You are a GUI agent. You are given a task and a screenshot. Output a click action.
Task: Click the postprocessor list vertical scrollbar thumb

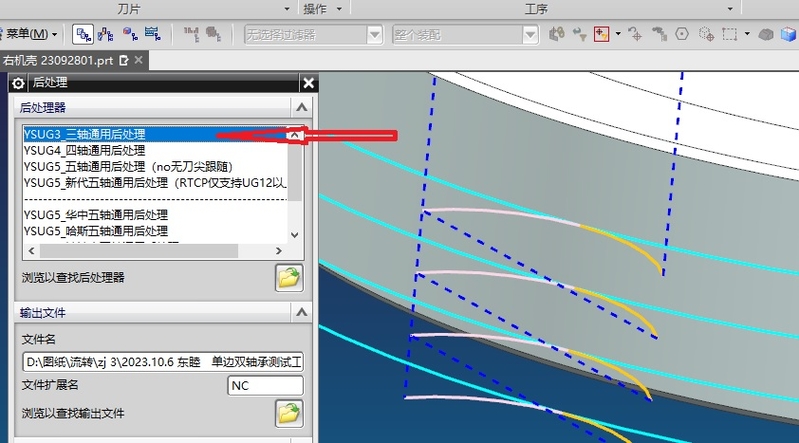pyautogui.click(x=295, y=171)
